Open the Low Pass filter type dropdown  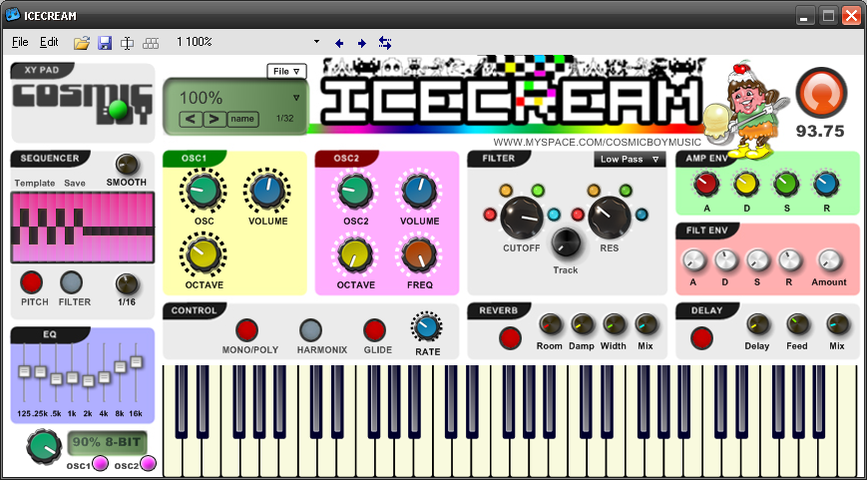pos(629,159)
